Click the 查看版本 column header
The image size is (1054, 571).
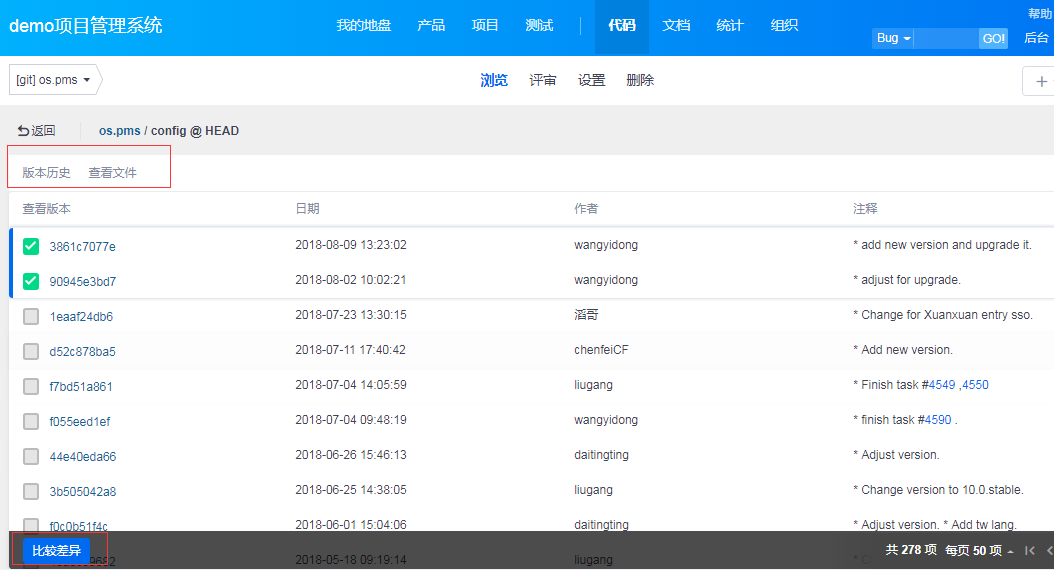46,208
